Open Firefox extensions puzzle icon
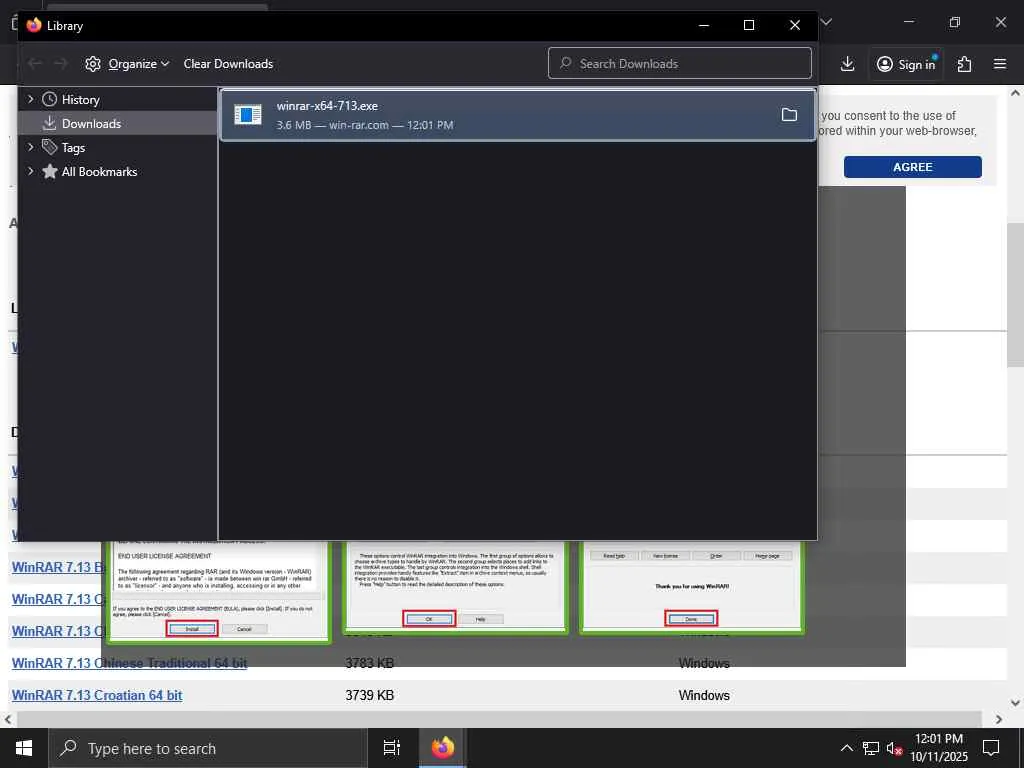 [x=964, y=63]
